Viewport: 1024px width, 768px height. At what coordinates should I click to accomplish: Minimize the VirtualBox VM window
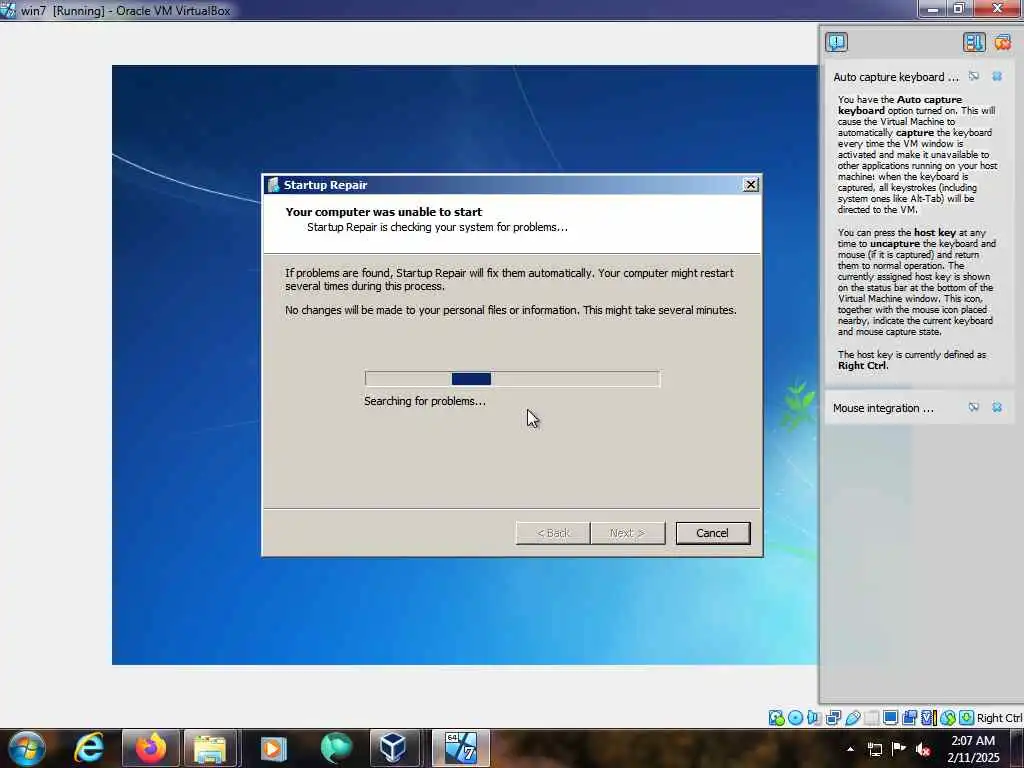coord(933,8)
